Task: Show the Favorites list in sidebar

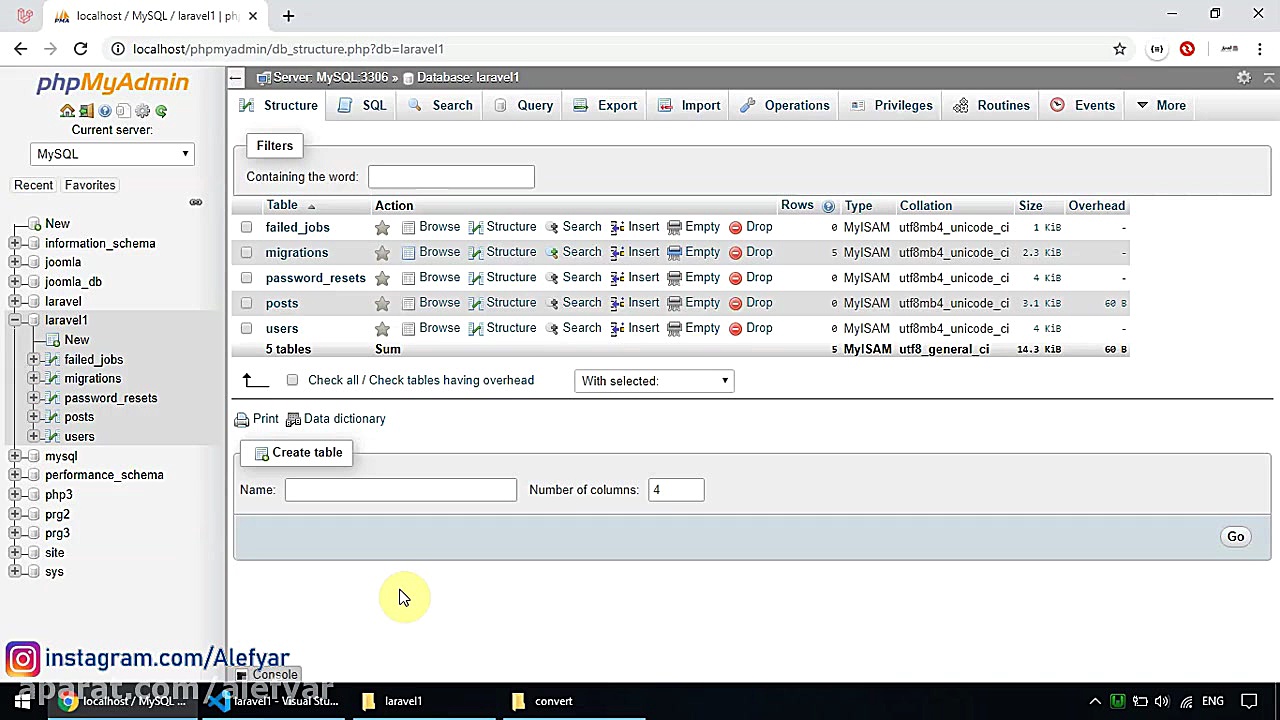Action: 90,185
